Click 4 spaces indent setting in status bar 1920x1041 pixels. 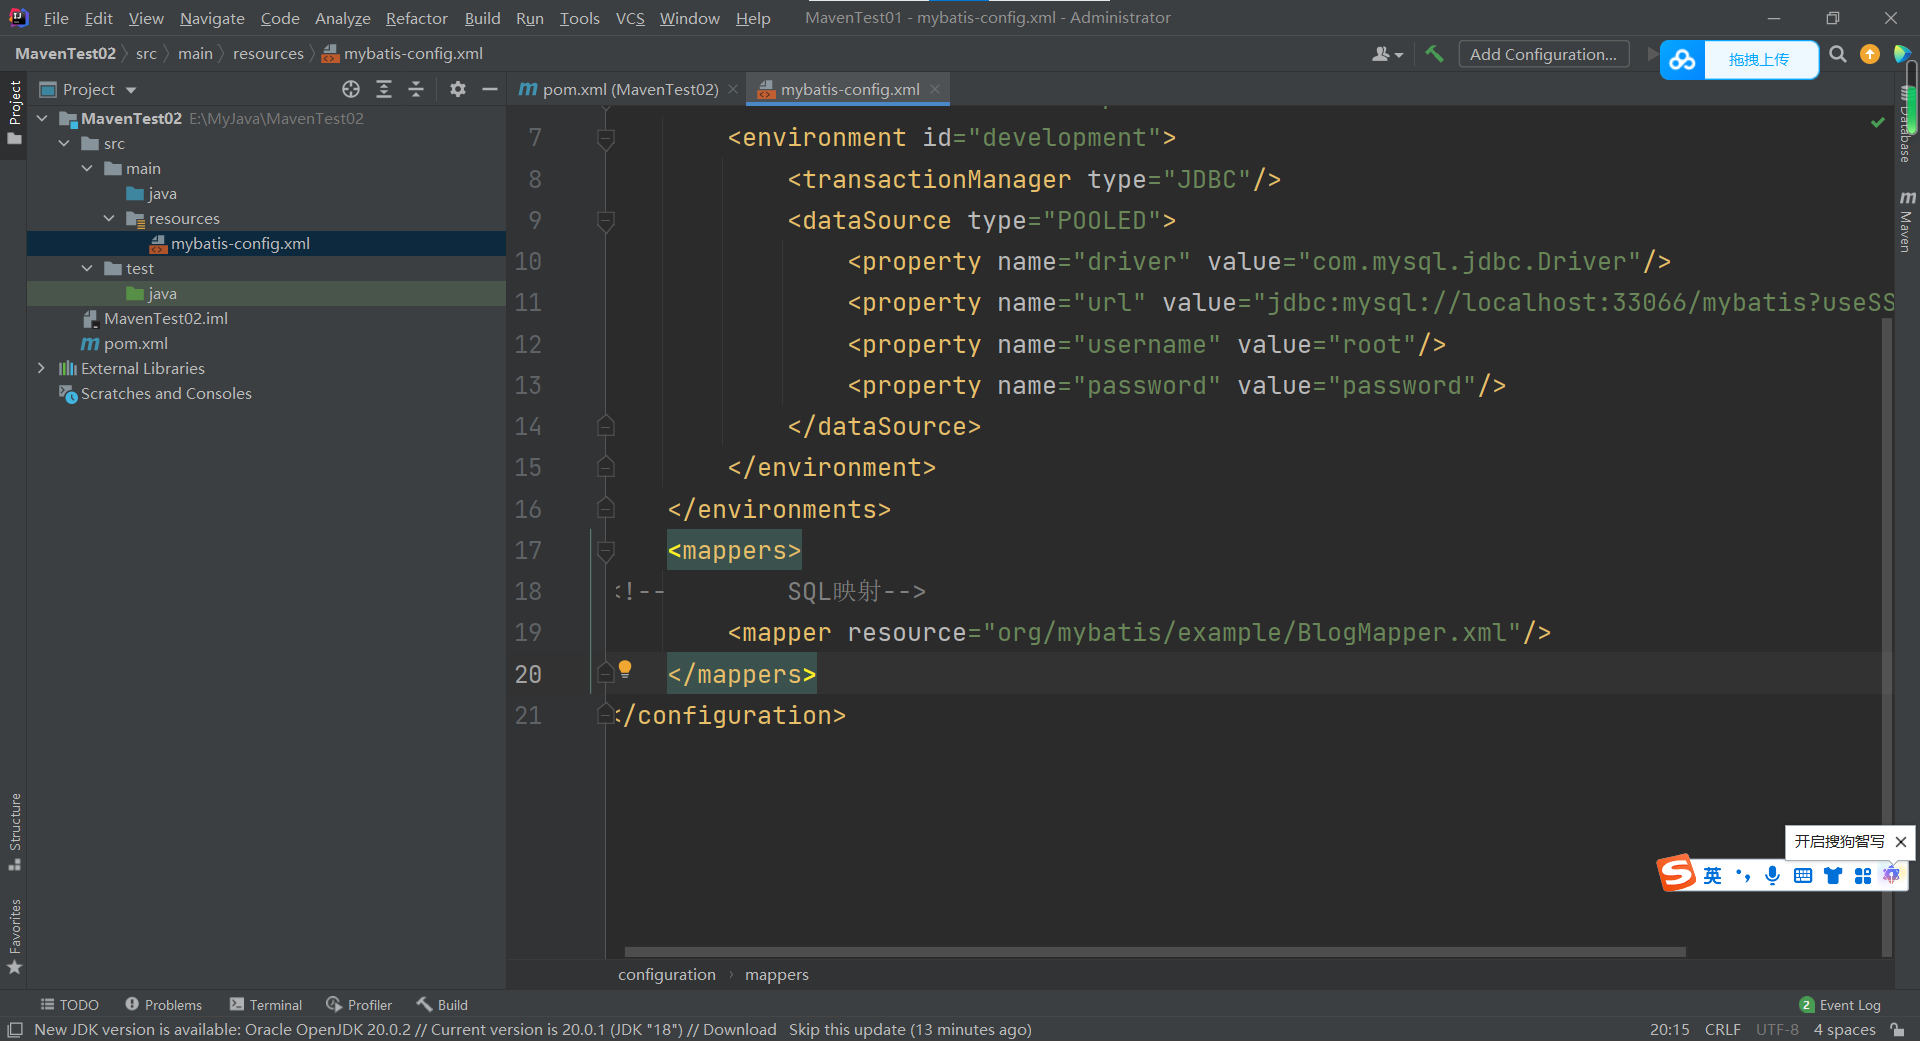pos(1844,1030)
